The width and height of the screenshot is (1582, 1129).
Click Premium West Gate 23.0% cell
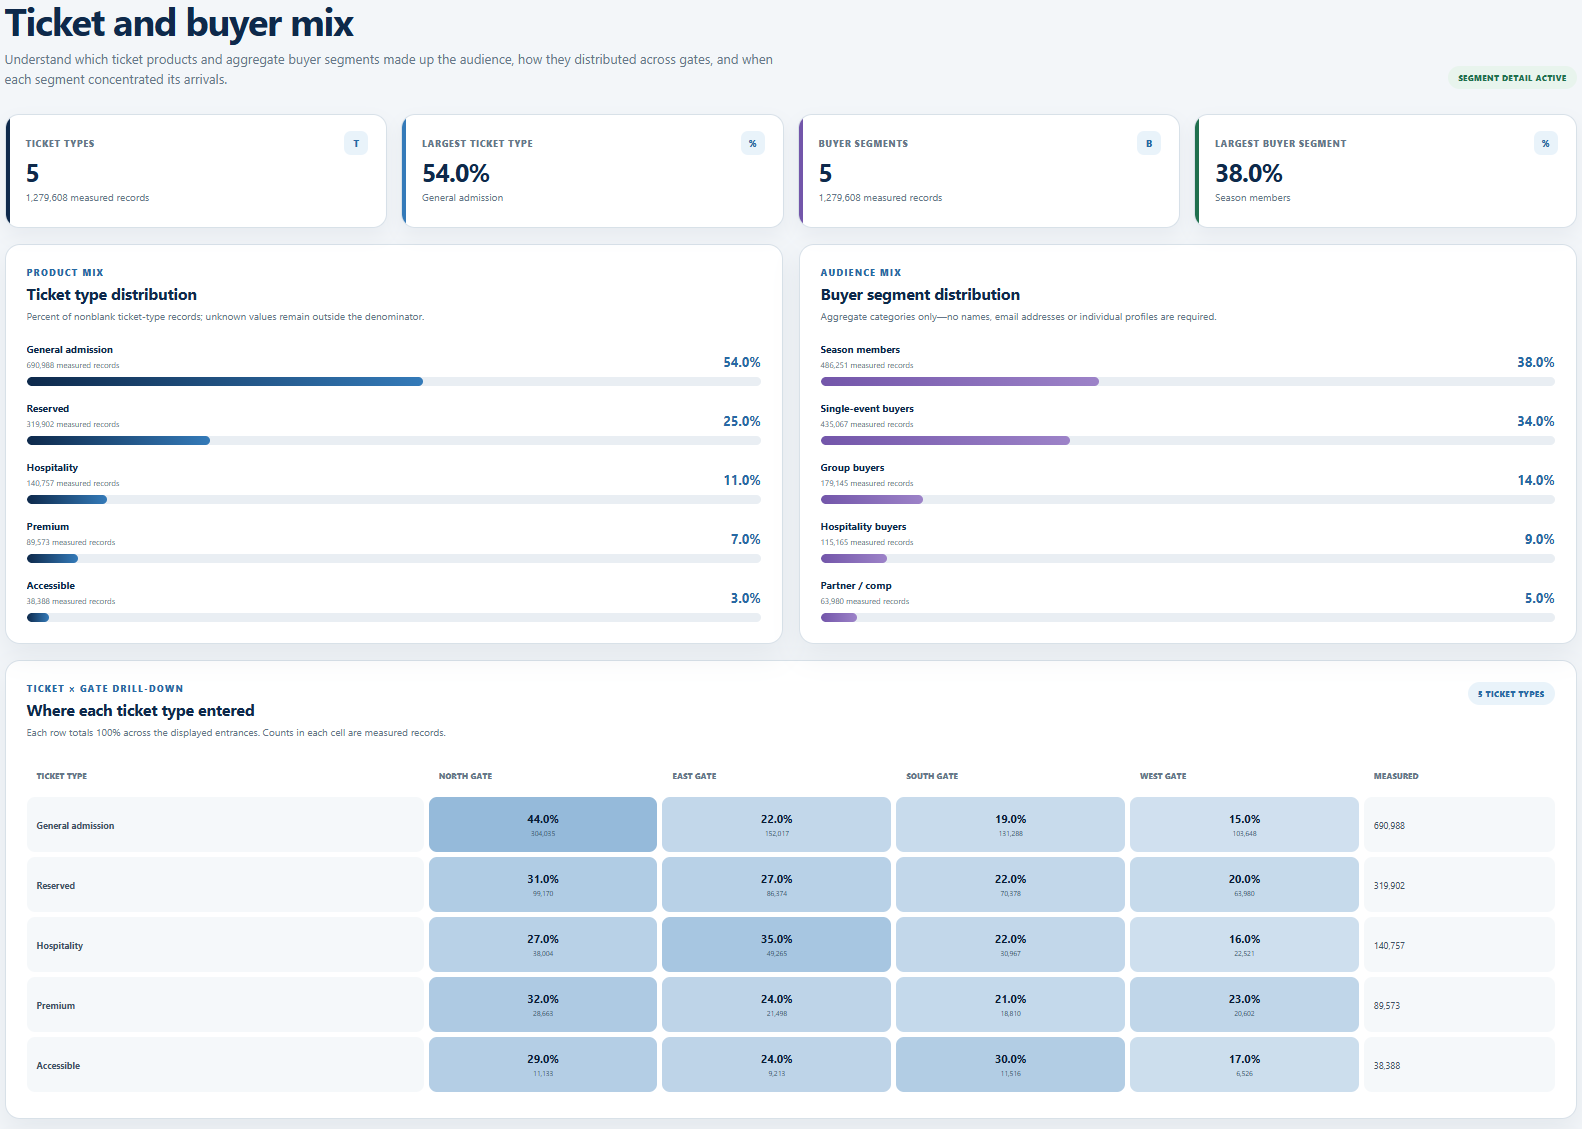[x=1244, y=1005]
